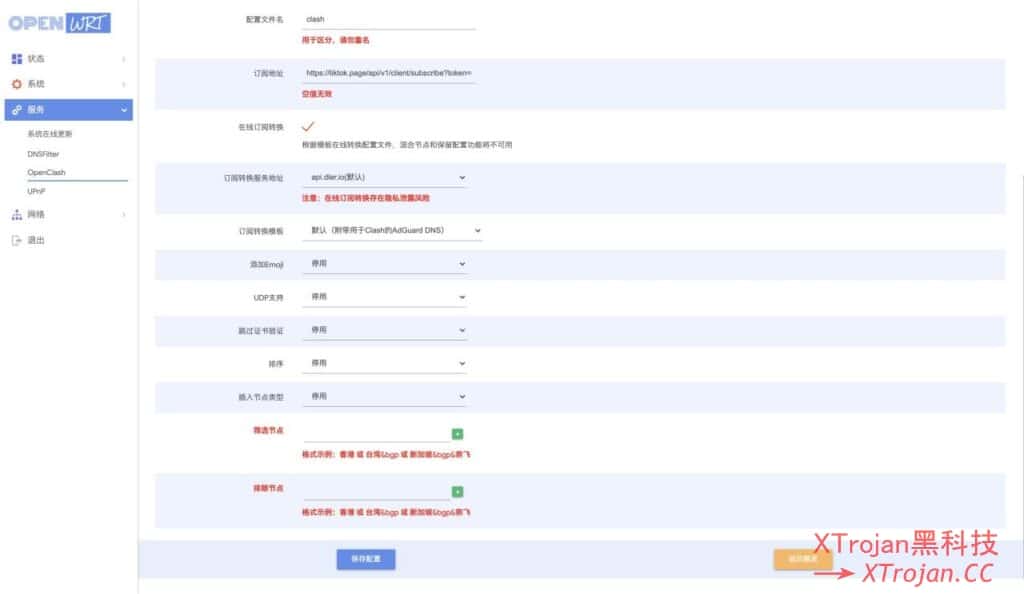Screen dimensions: 1024x594
Task: Click the 网络 (Network) sidebar icon
Action: tap(17, 212)
